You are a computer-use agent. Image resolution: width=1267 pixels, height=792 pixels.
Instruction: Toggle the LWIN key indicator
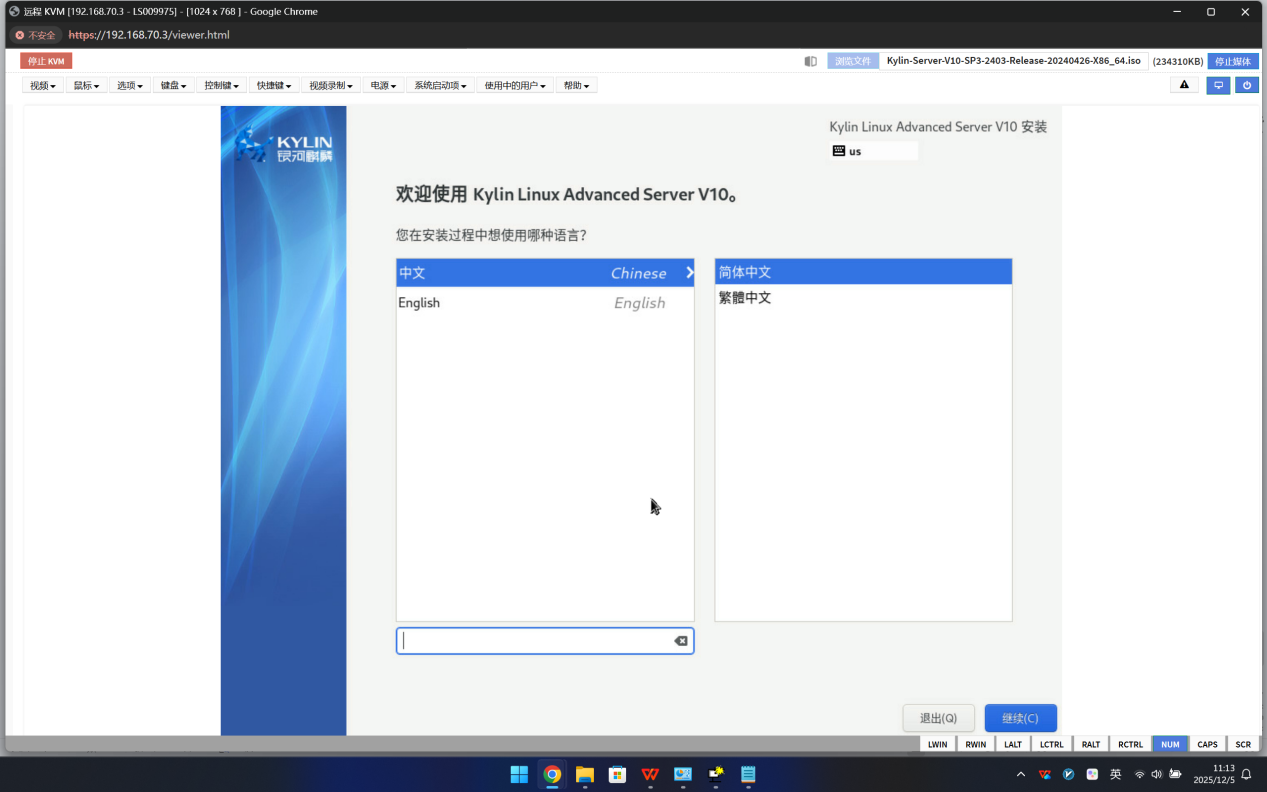[x=937, y=744]
